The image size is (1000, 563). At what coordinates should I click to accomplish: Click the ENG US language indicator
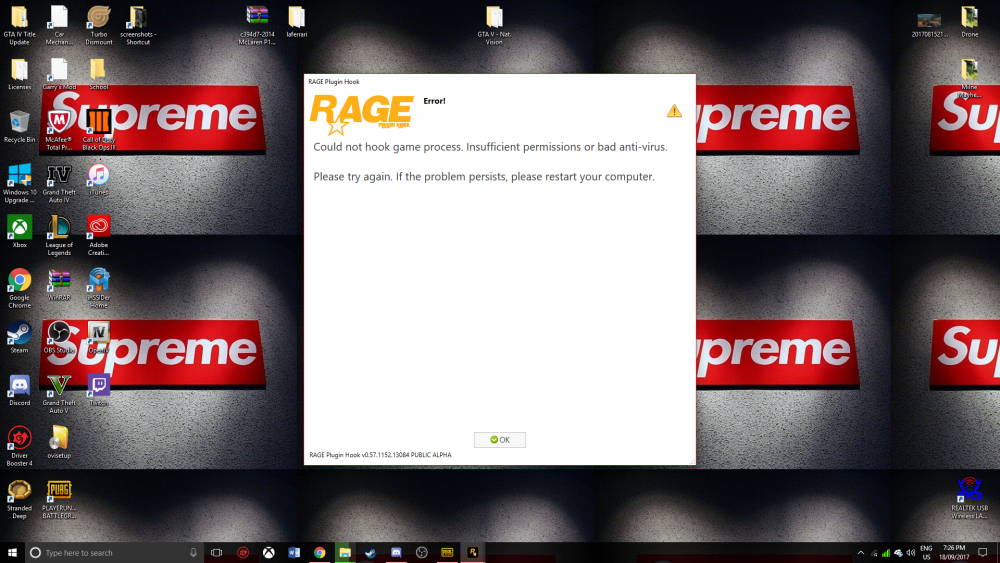pos(926,552)
